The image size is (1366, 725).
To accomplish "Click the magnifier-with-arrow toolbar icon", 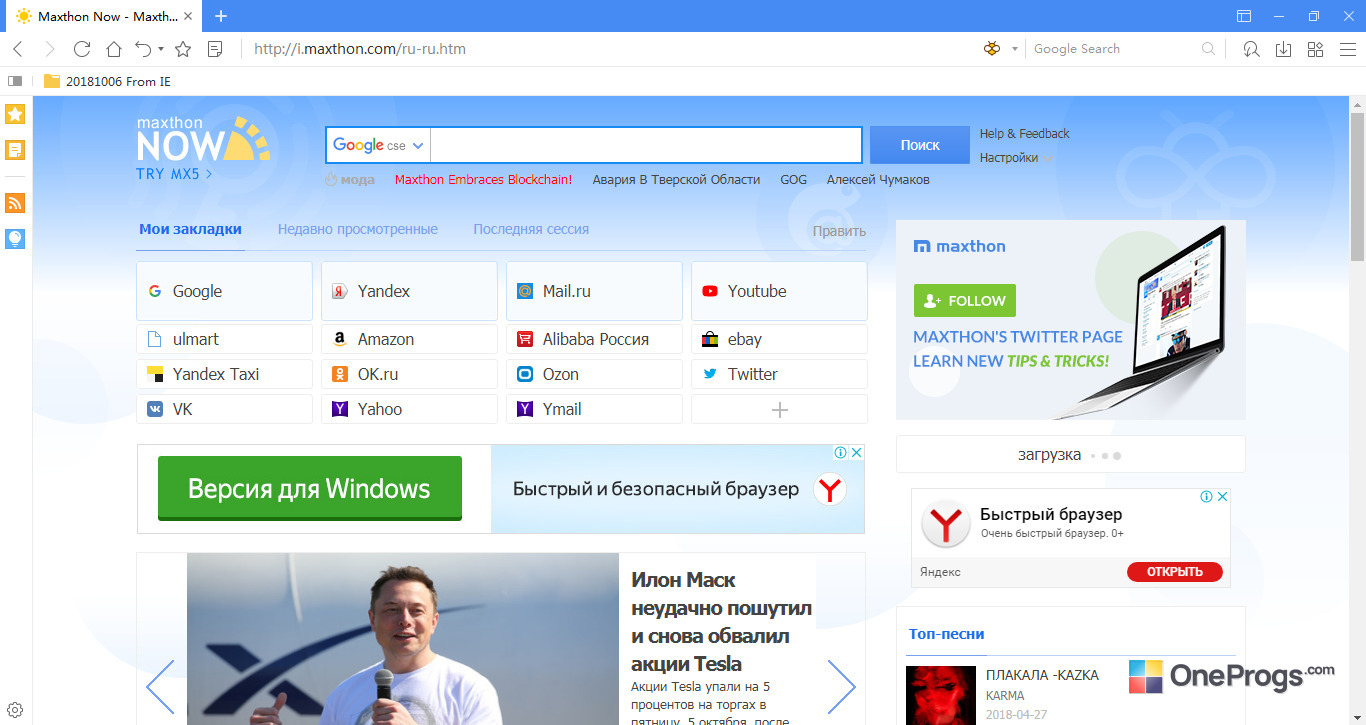I will (1251, 49).
